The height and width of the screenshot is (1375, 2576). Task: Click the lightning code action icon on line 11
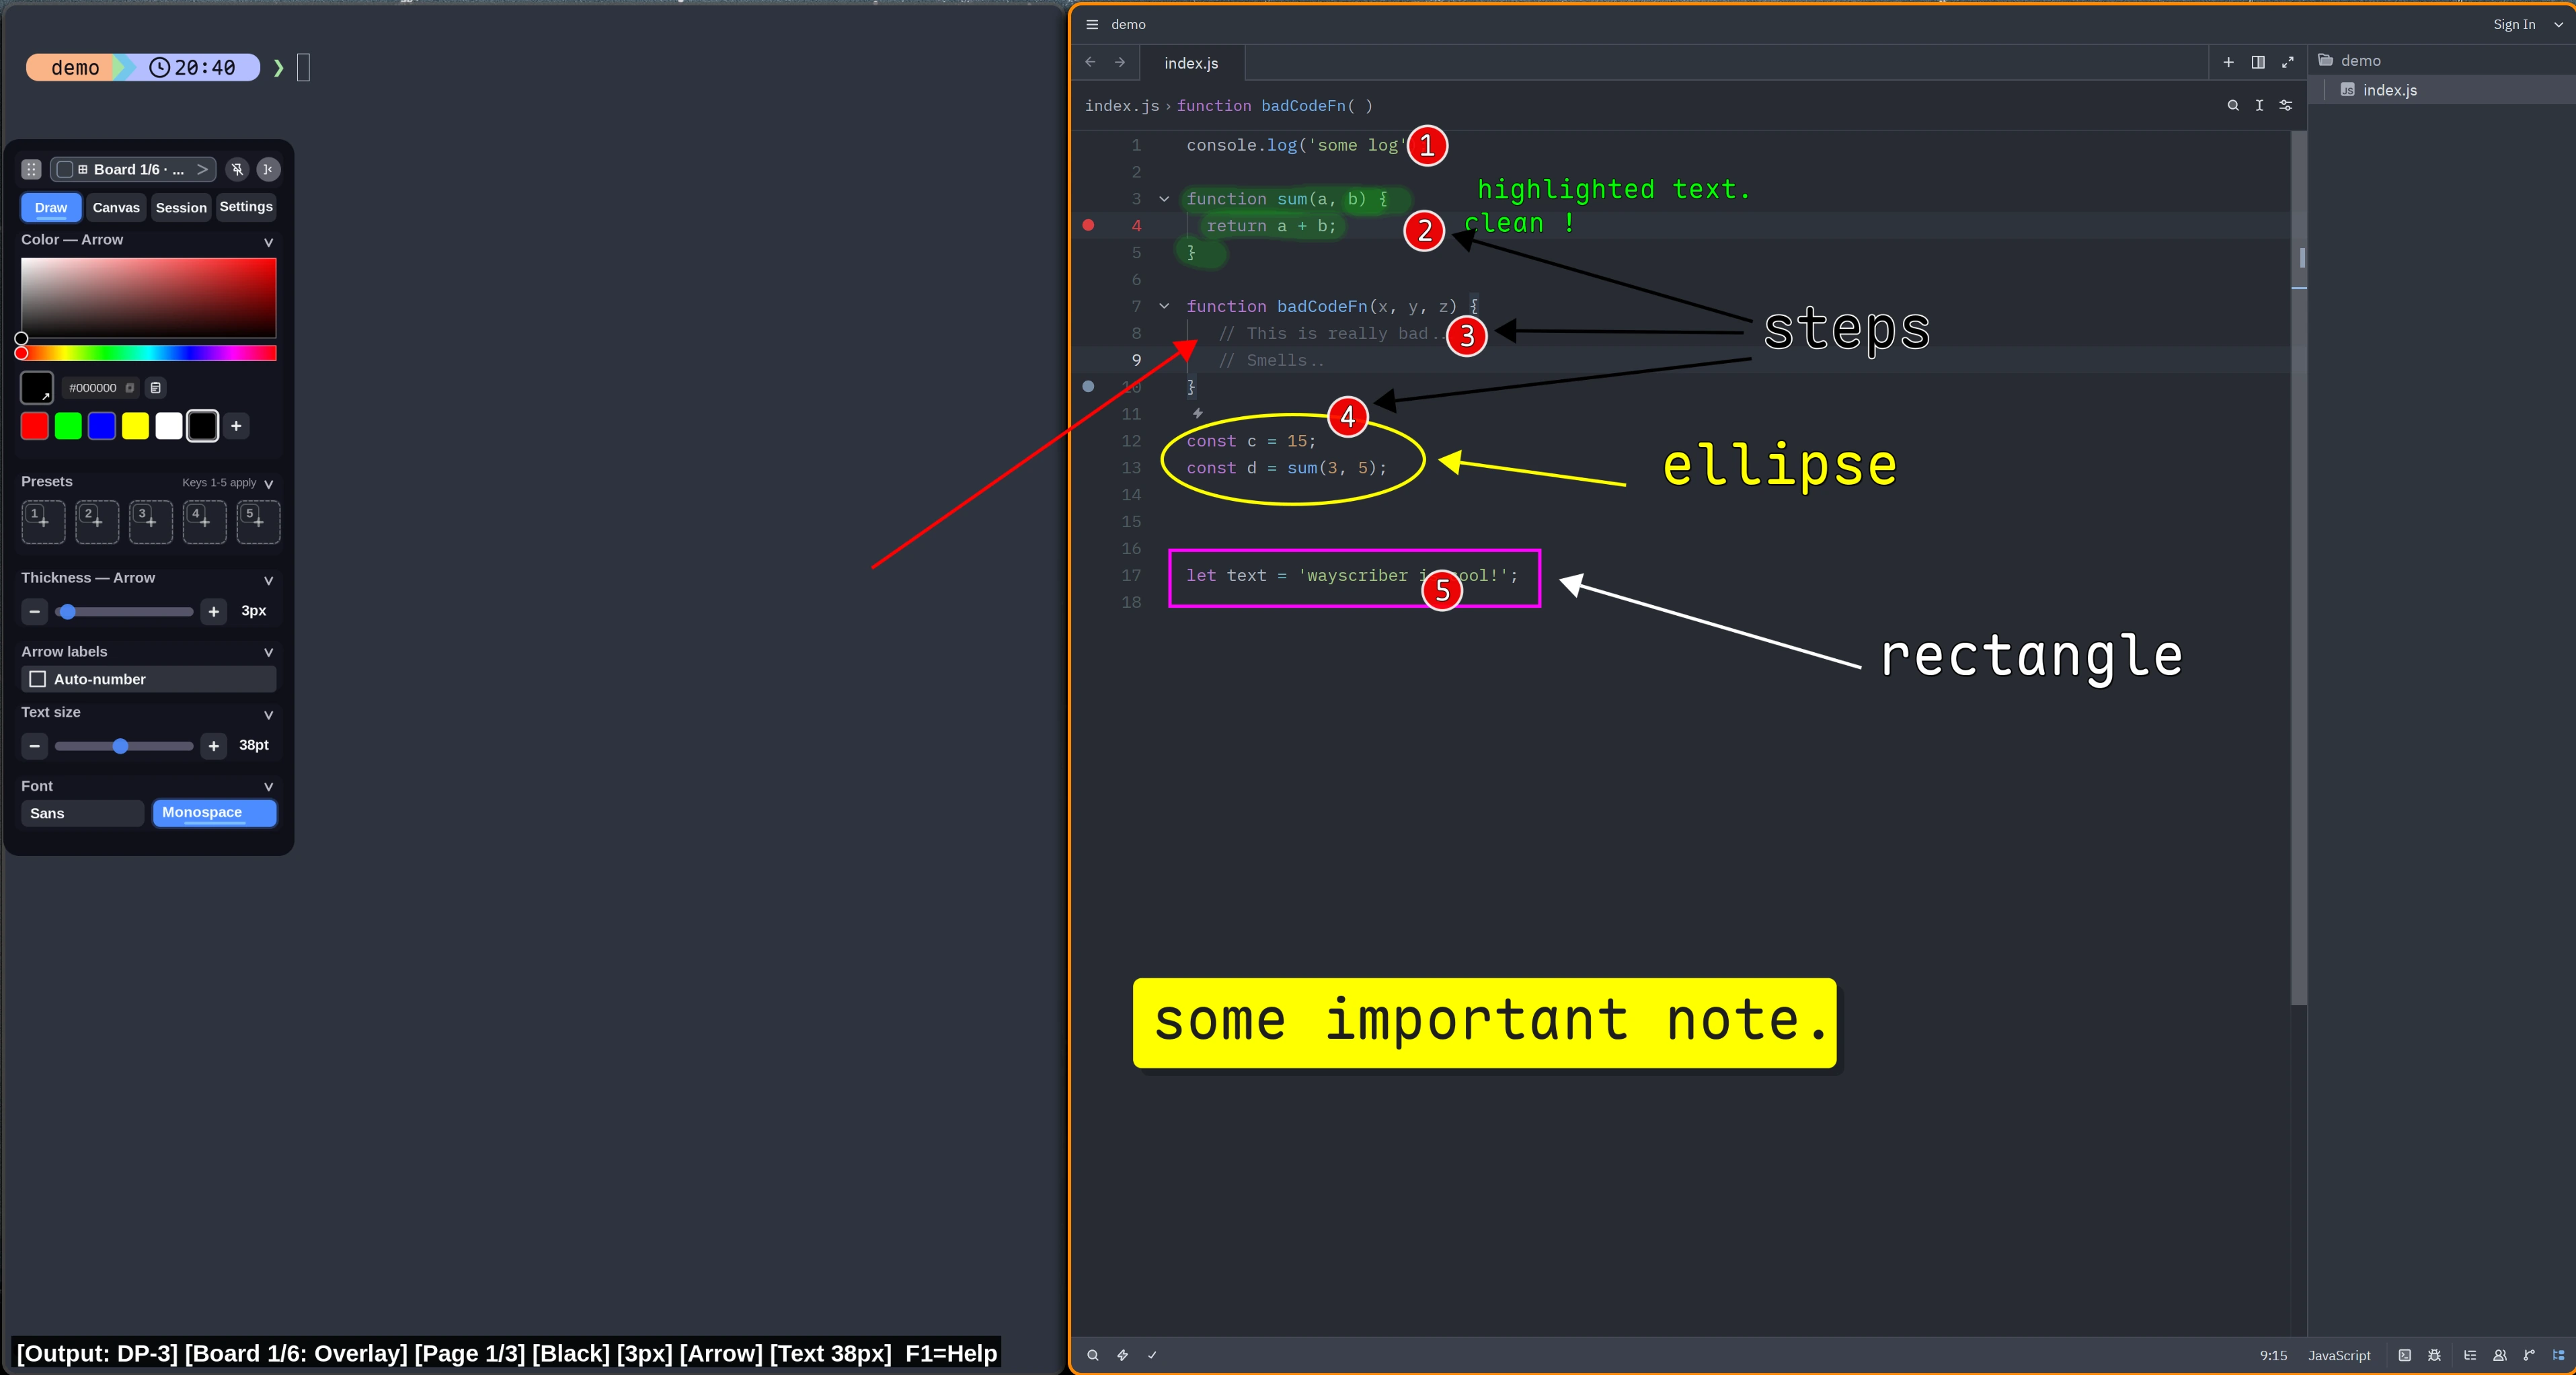click(1197, 413)
